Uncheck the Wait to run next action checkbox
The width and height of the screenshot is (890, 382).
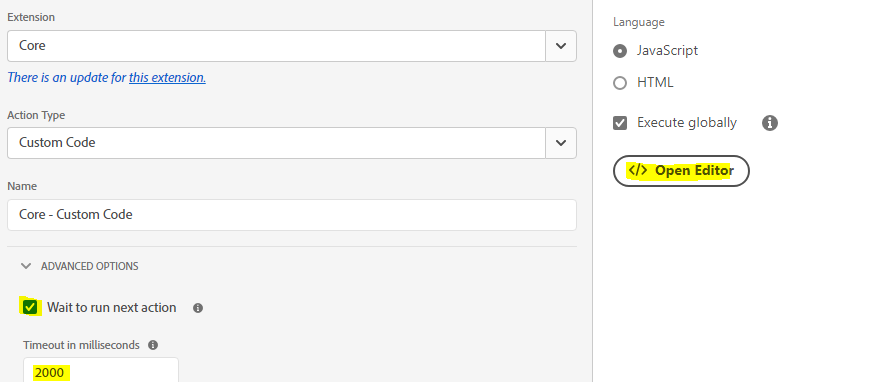tap(30, 308)
